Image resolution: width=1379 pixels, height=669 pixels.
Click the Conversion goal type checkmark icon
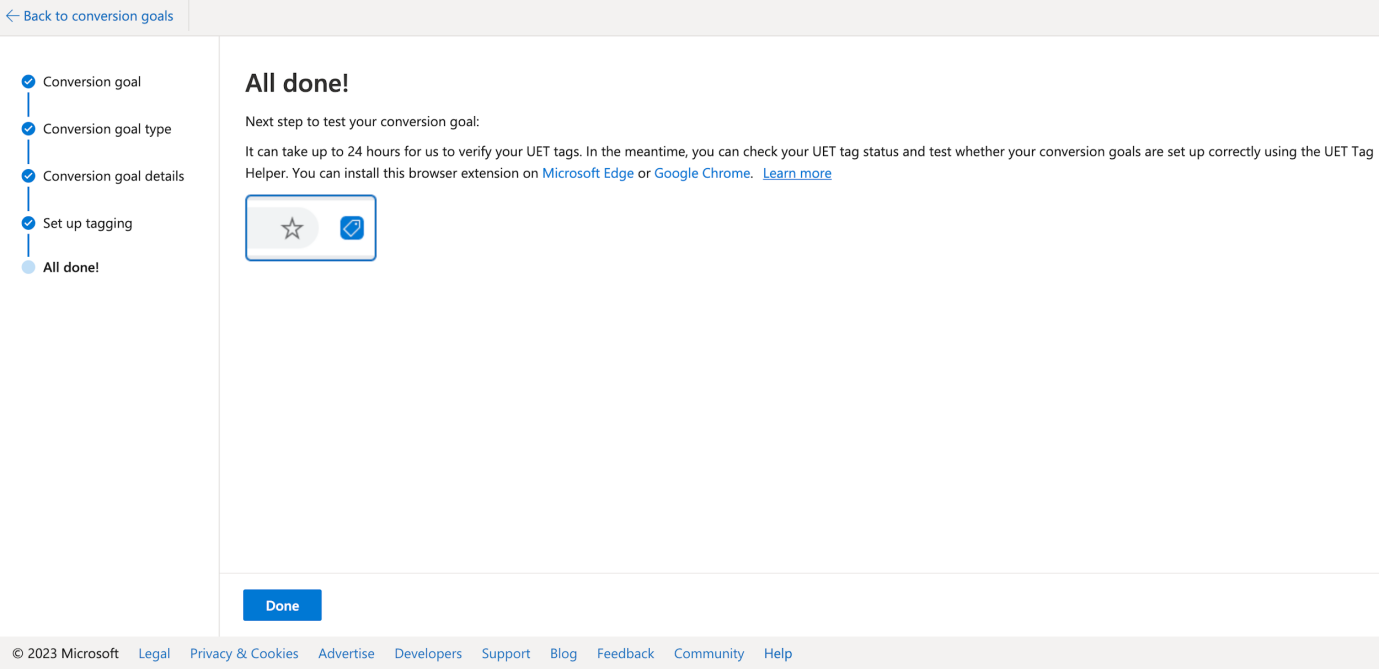click(28, 129)
